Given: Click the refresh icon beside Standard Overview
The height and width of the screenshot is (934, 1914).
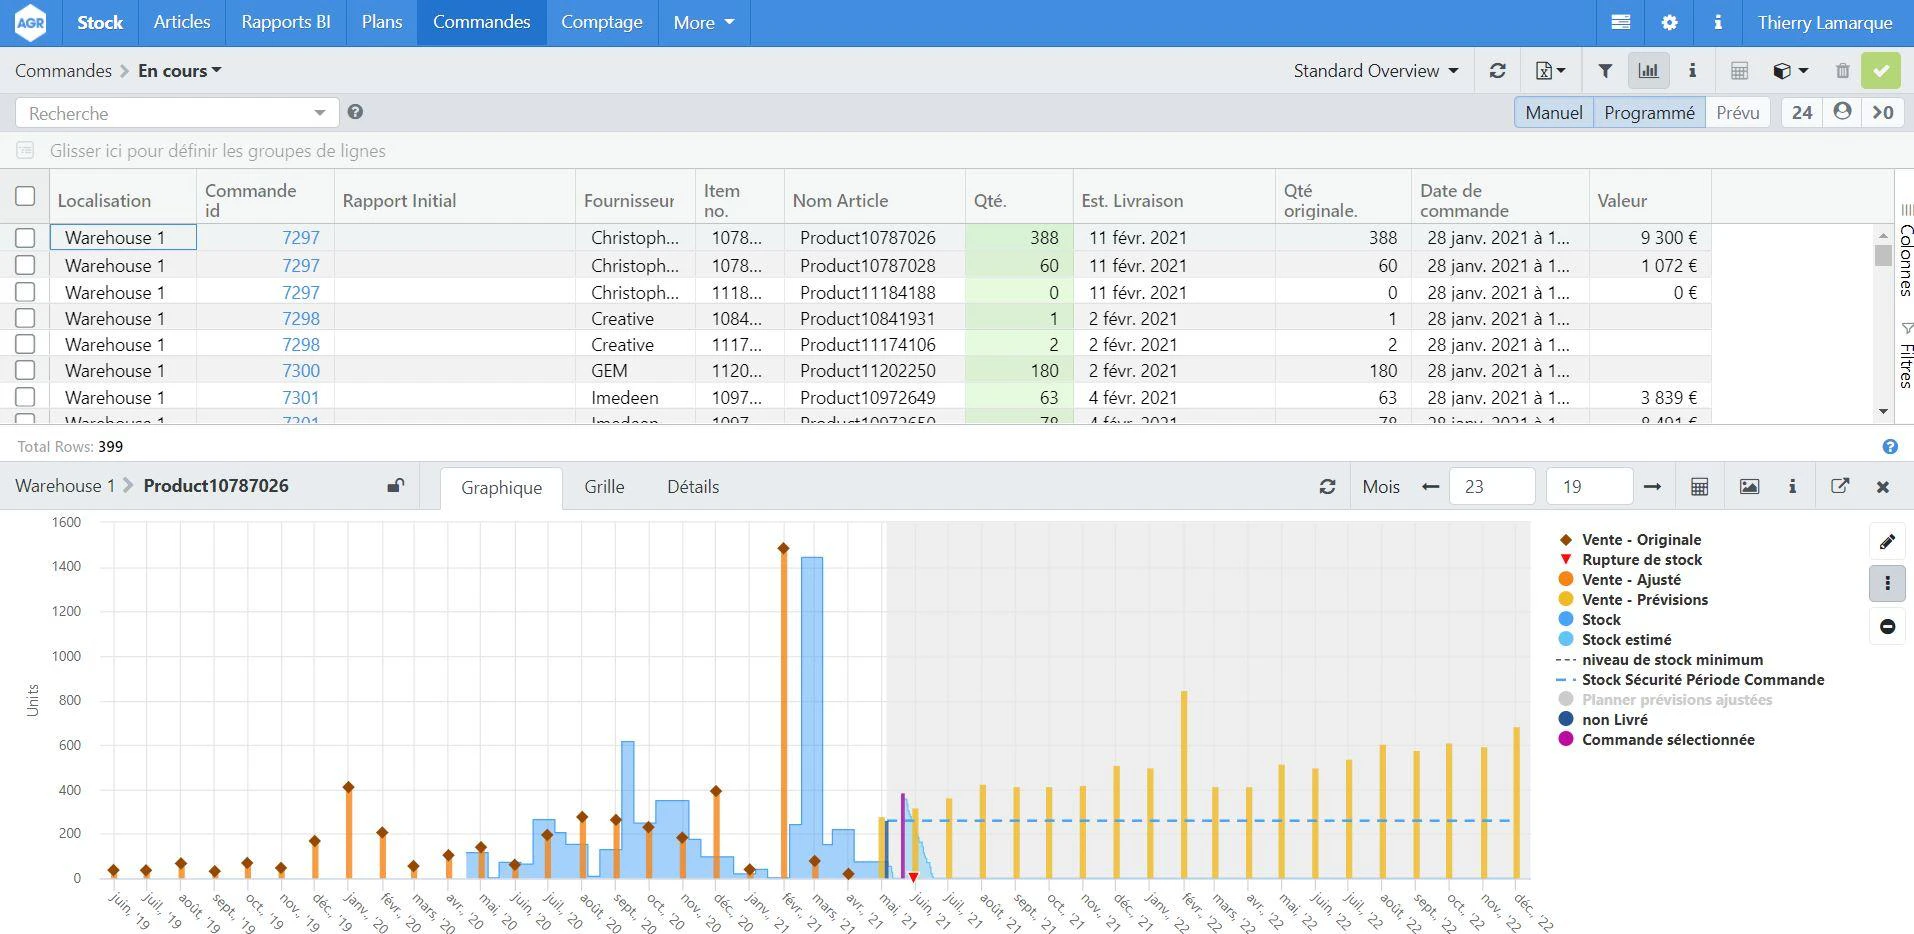Looking at the screenshot, I should (x=1497, y=71).
